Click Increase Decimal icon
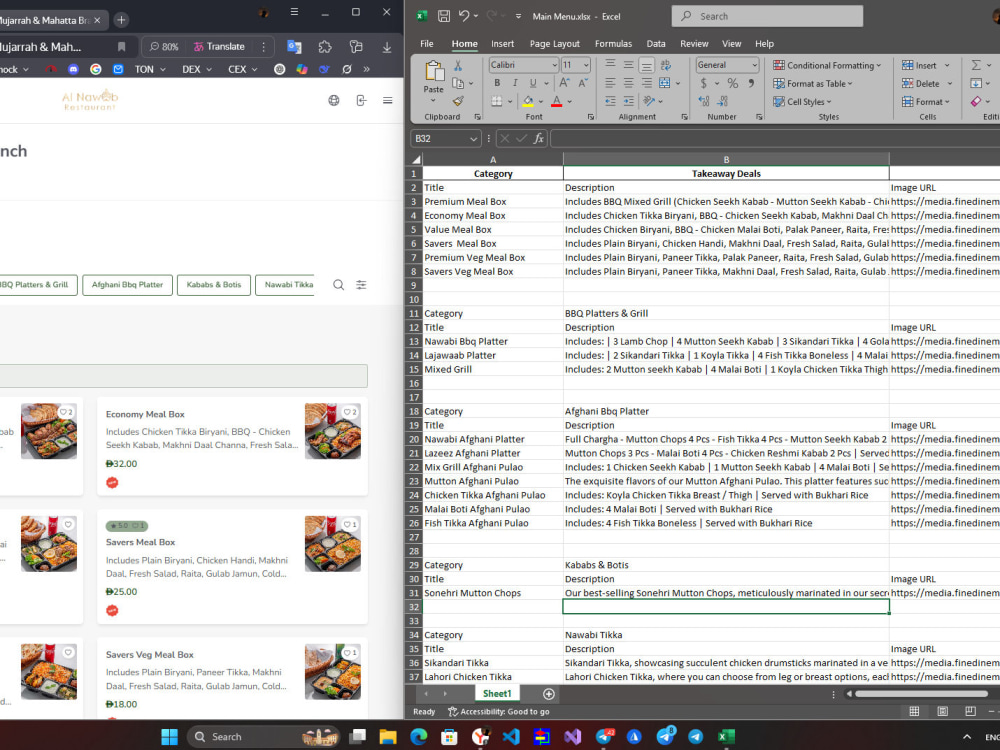This screenshot has width=1000, height=750. 704,101
